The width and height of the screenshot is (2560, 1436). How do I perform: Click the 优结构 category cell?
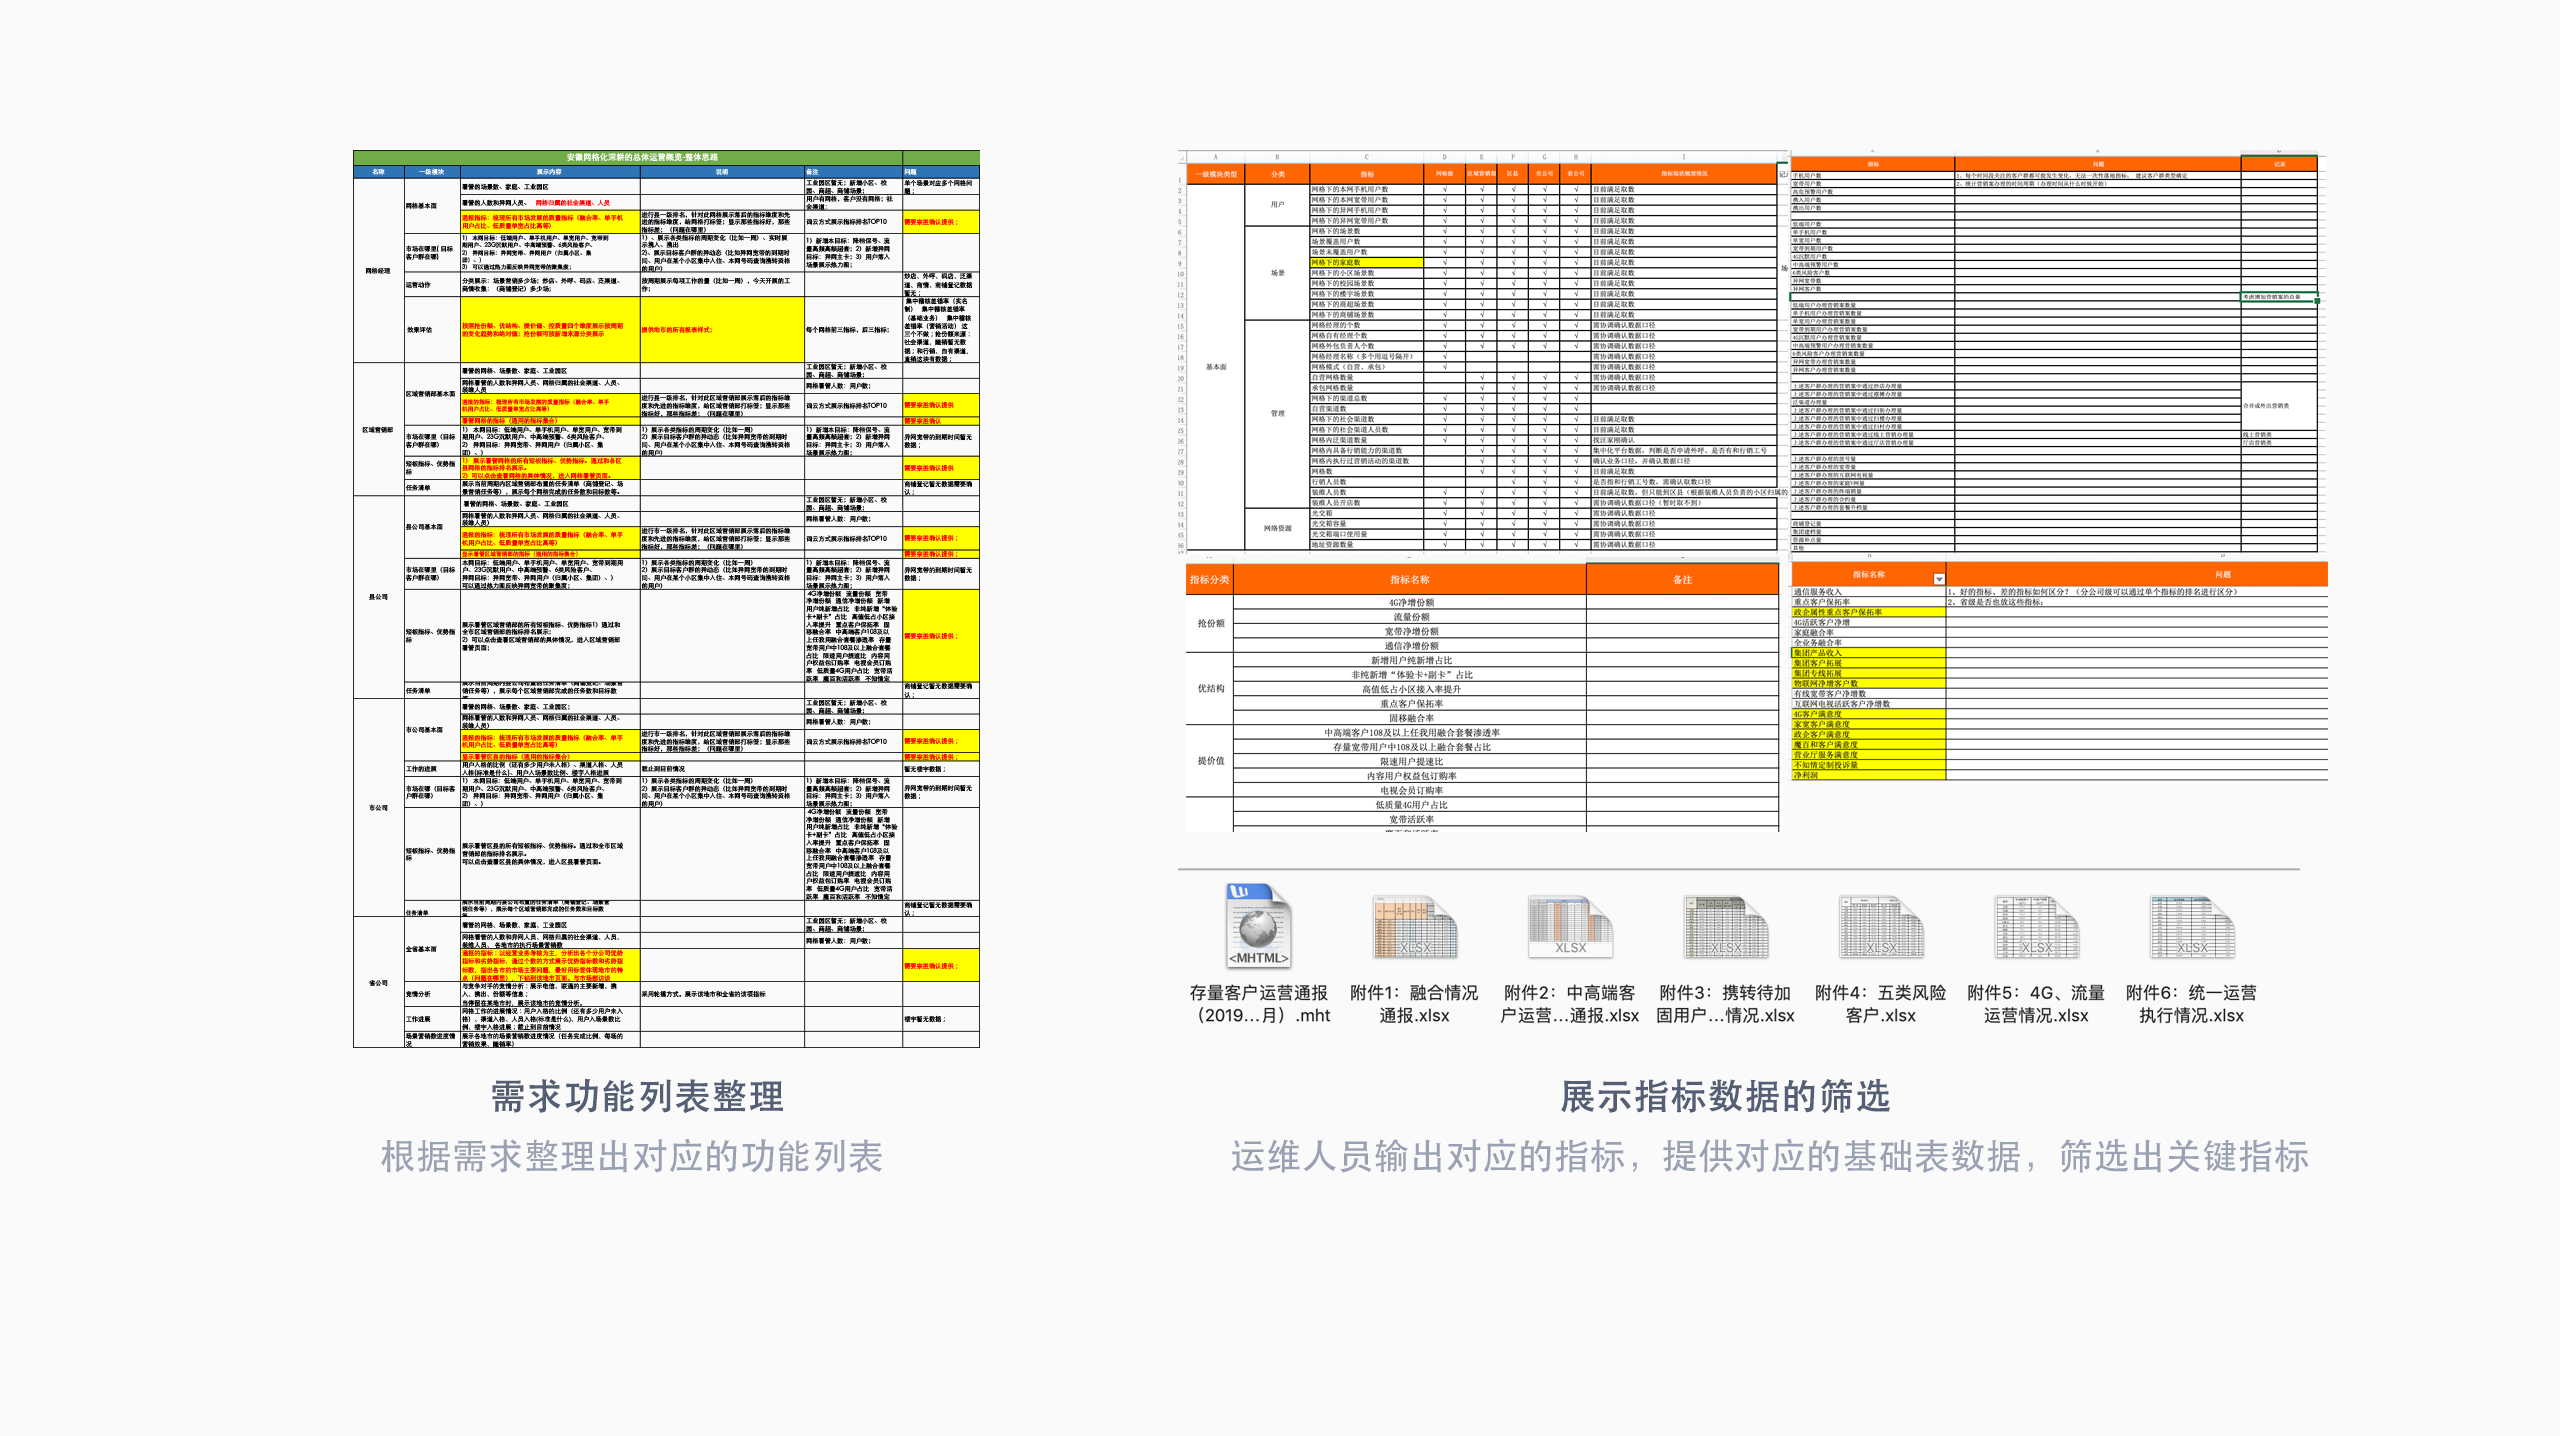tap(1210, 689)
